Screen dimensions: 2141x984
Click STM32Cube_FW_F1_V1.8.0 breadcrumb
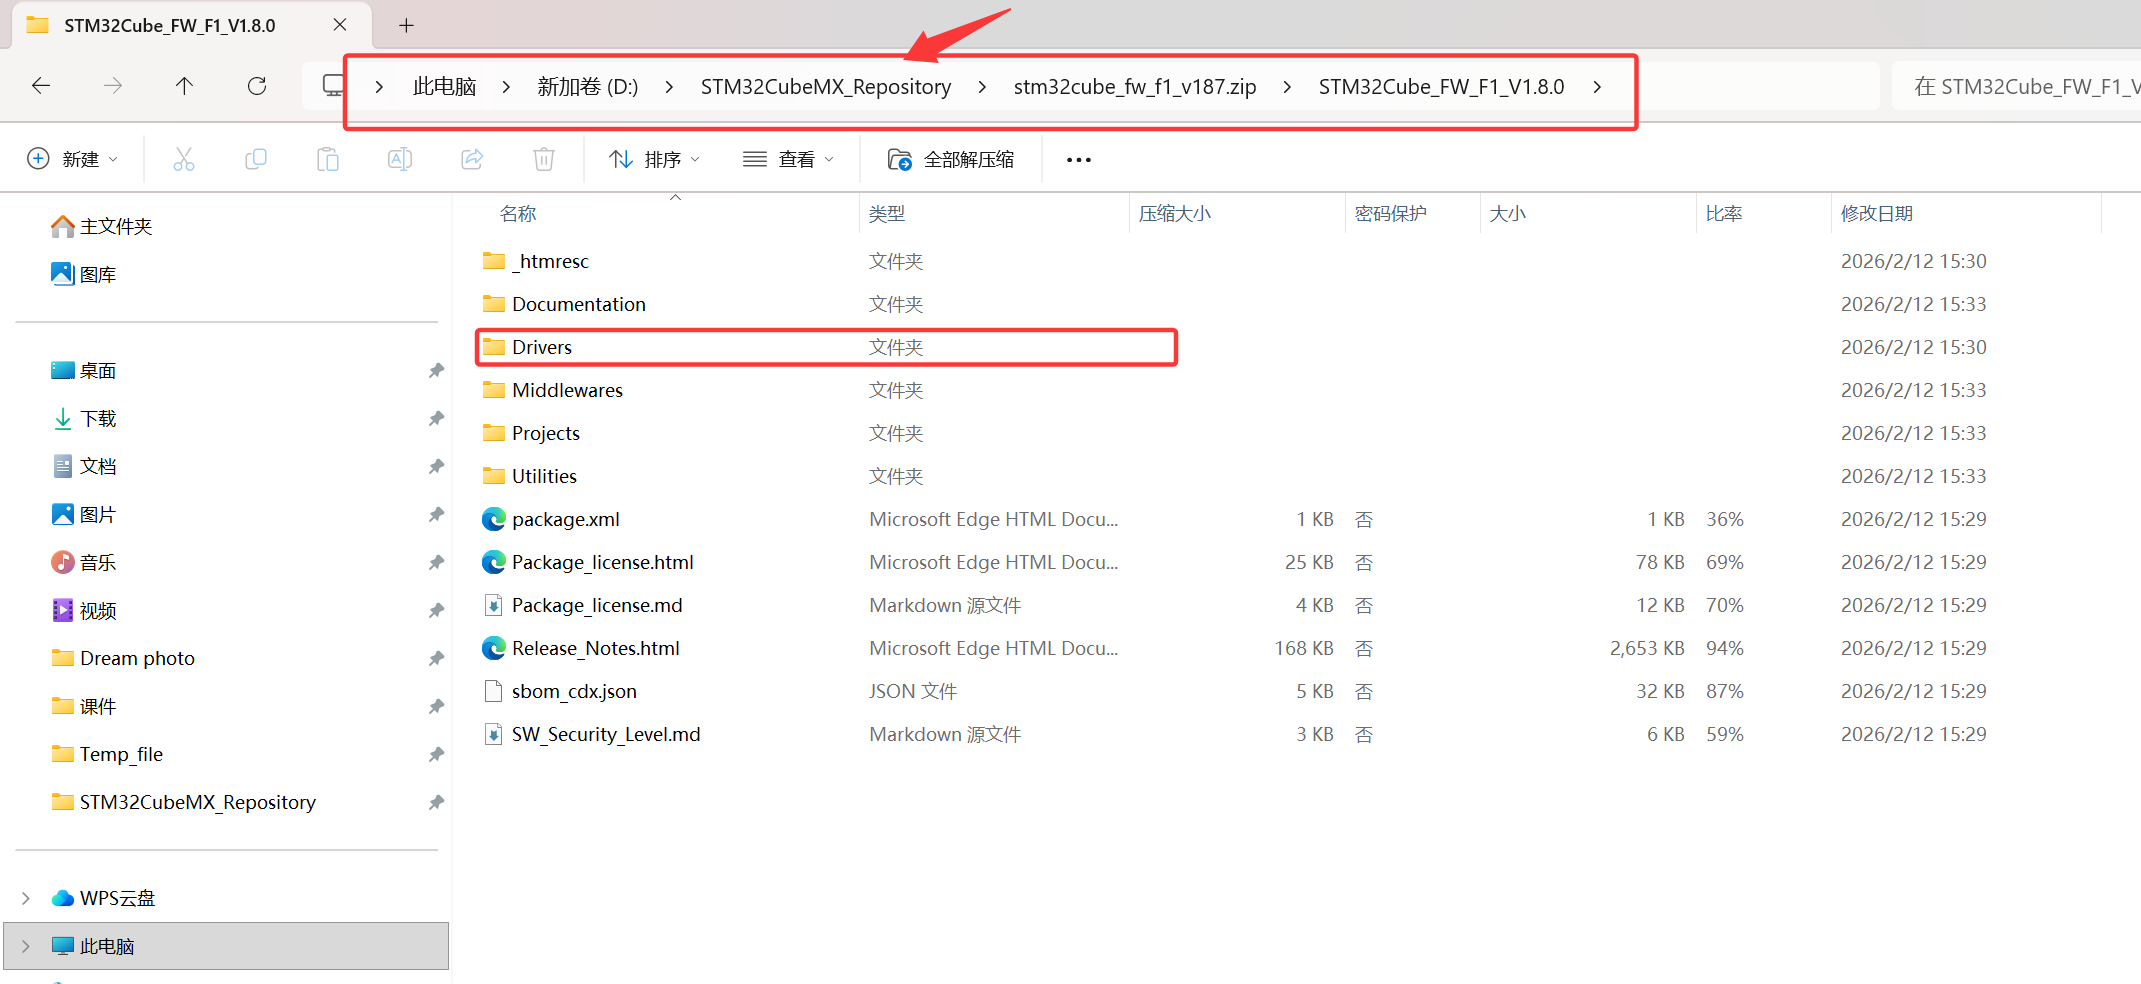pos(1442,87)
